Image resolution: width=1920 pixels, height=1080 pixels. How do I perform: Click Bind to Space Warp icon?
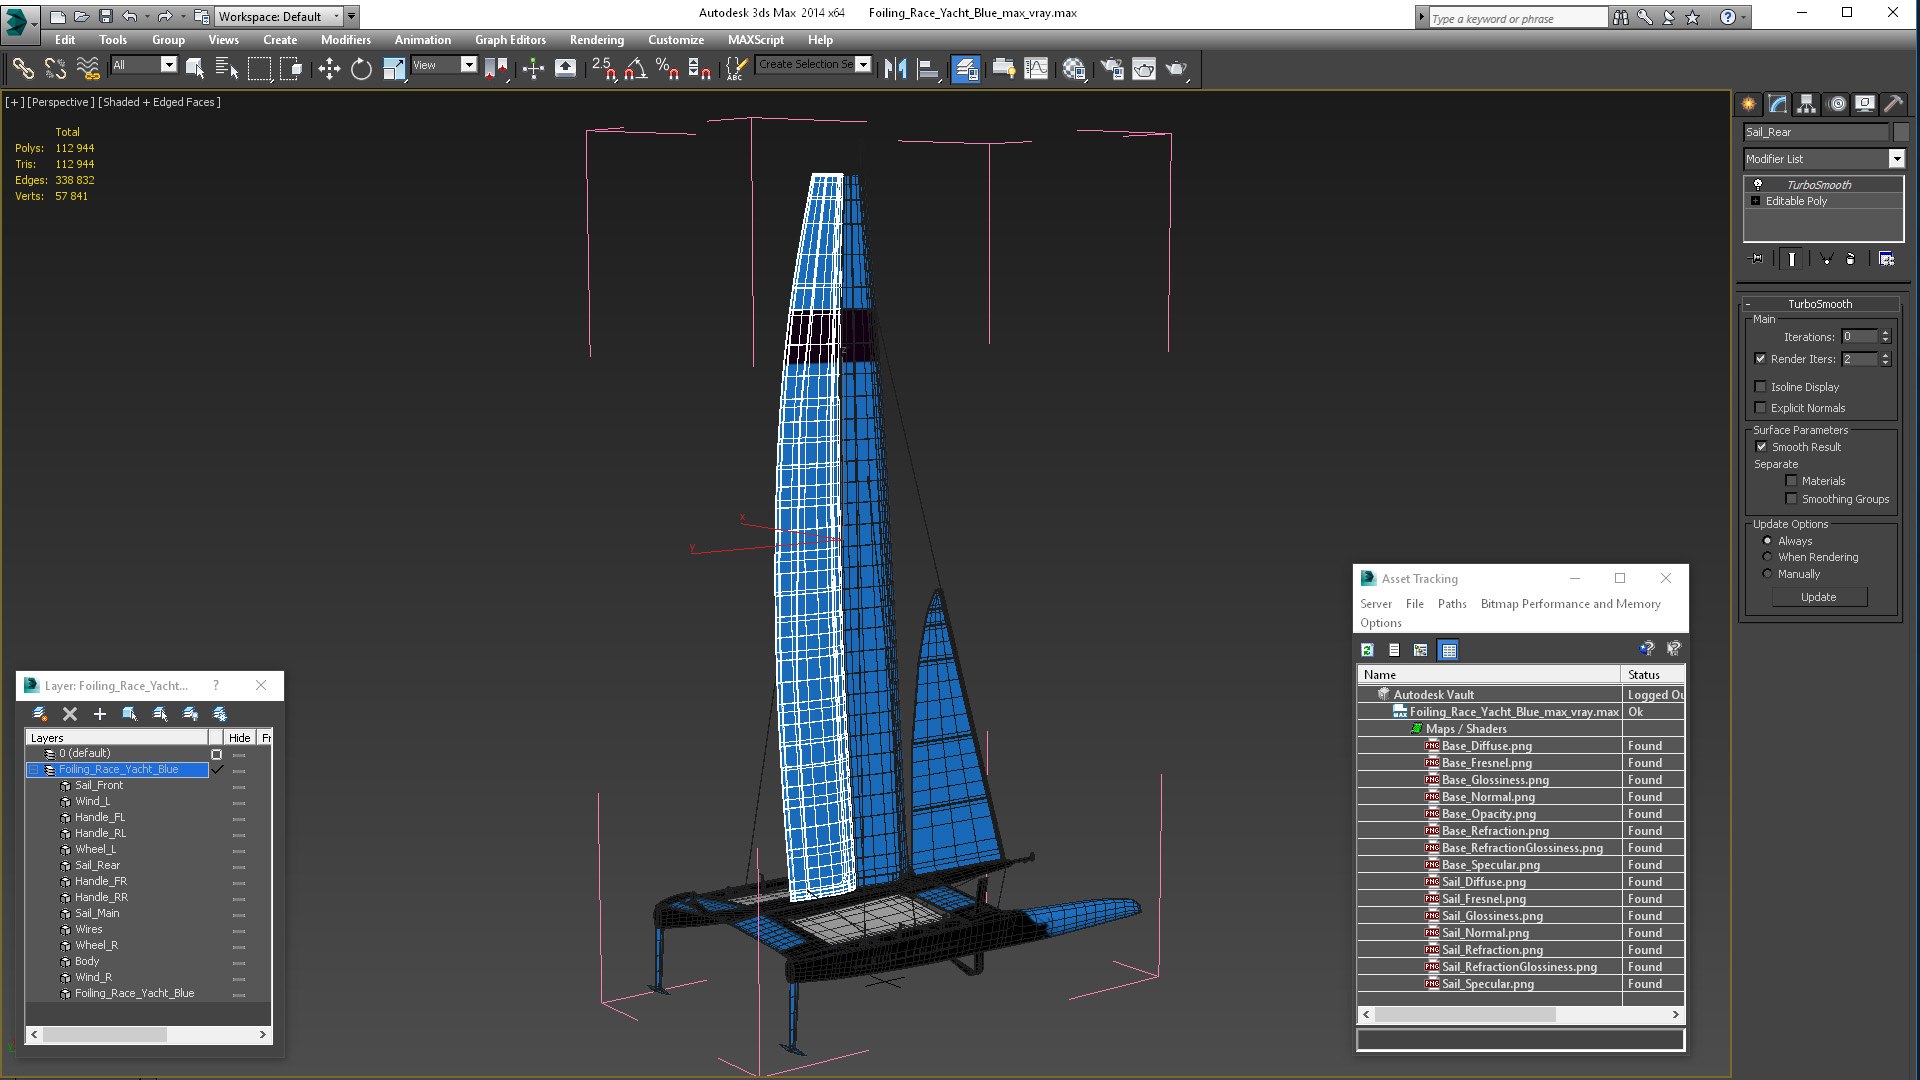pos(88,68)
